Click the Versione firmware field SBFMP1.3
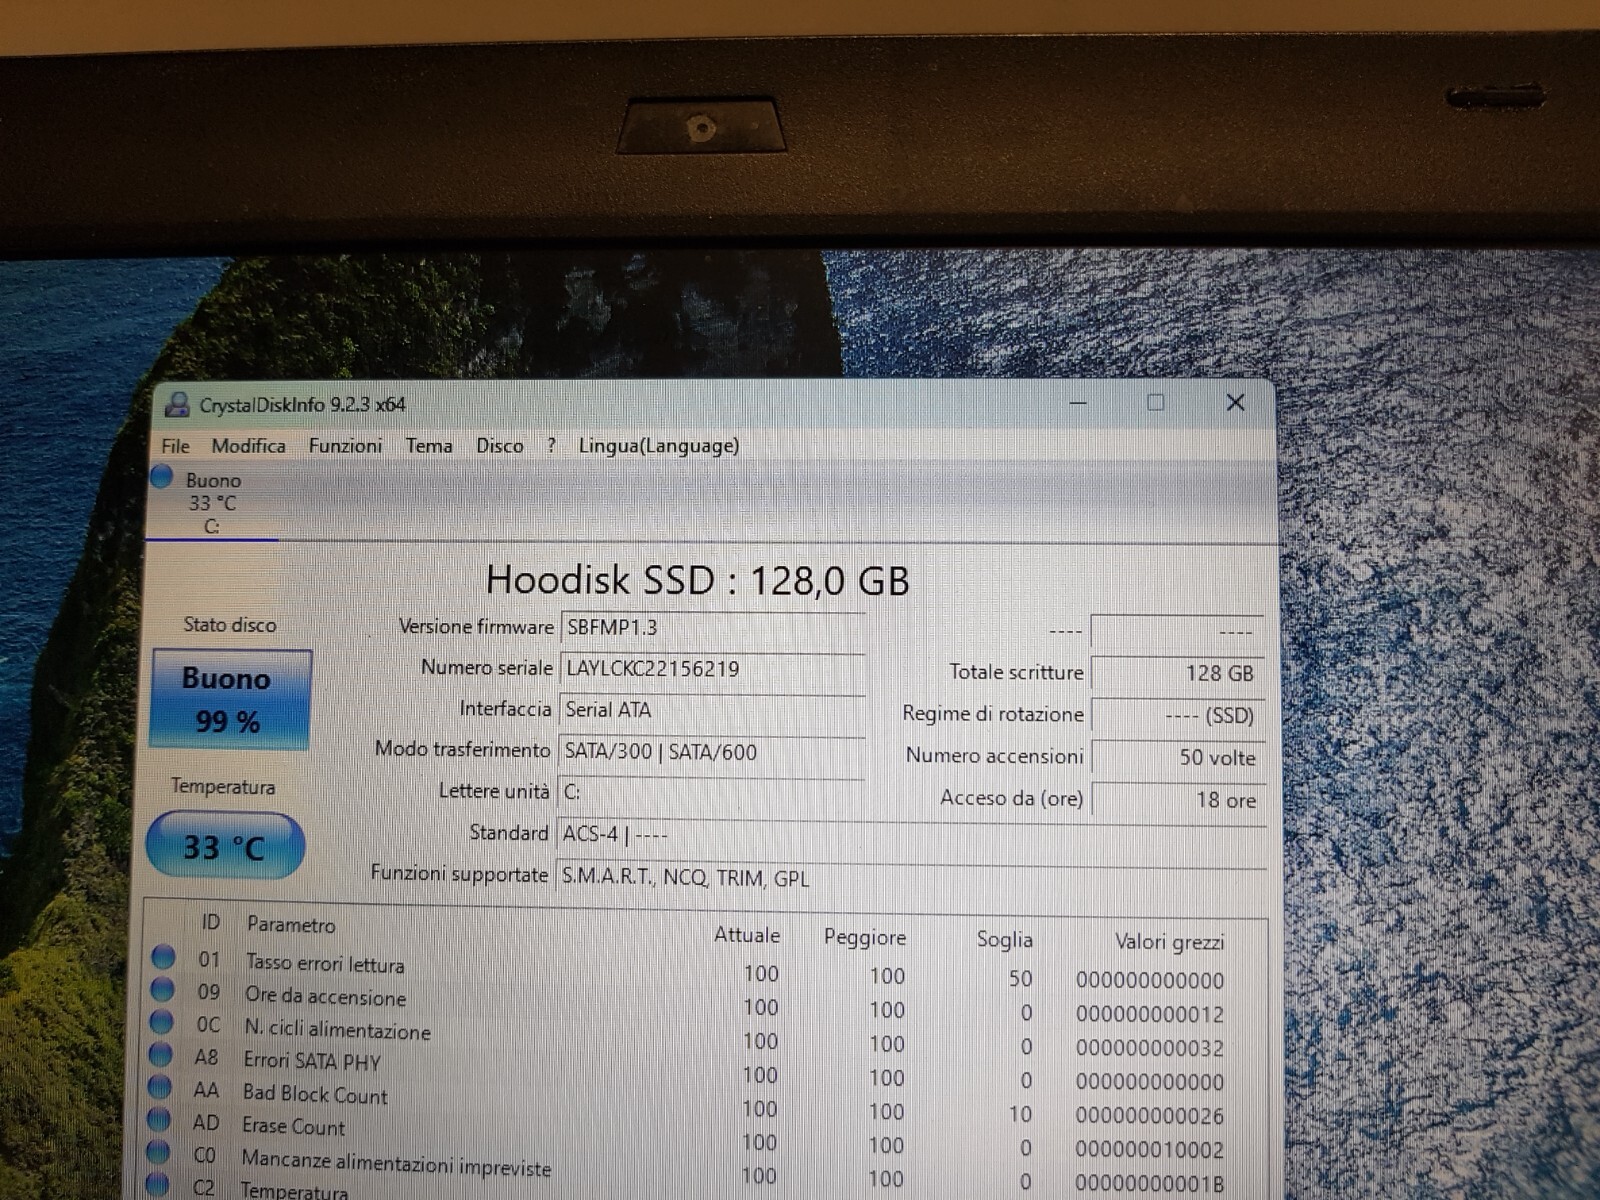1600x1200 pixels. [x=712, y=628]
